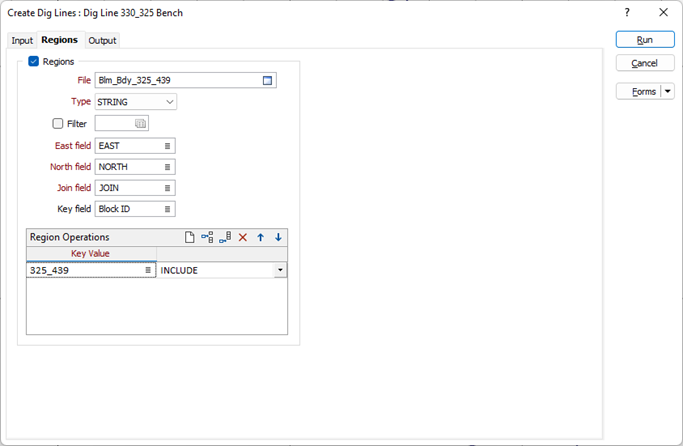This screenshot has height=446, width=683.
Task: Switch to the Input tab
Action: tap(22, 41)
